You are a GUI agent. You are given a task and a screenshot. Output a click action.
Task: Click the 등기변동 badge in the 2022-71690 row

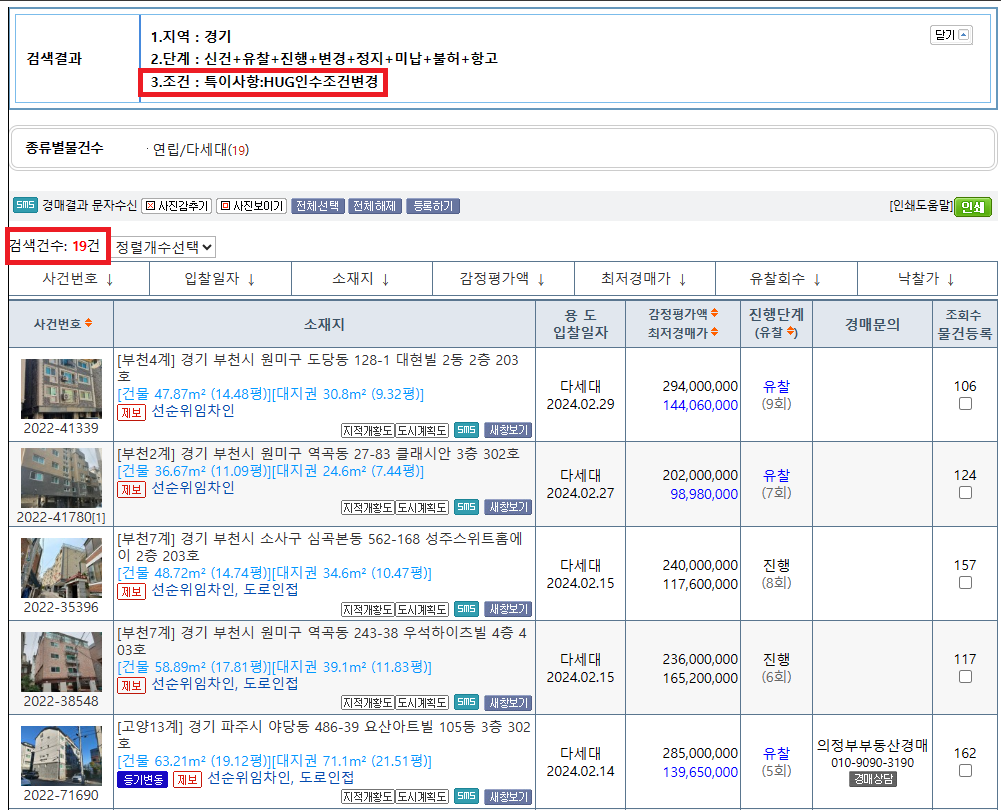pos(143,778)
